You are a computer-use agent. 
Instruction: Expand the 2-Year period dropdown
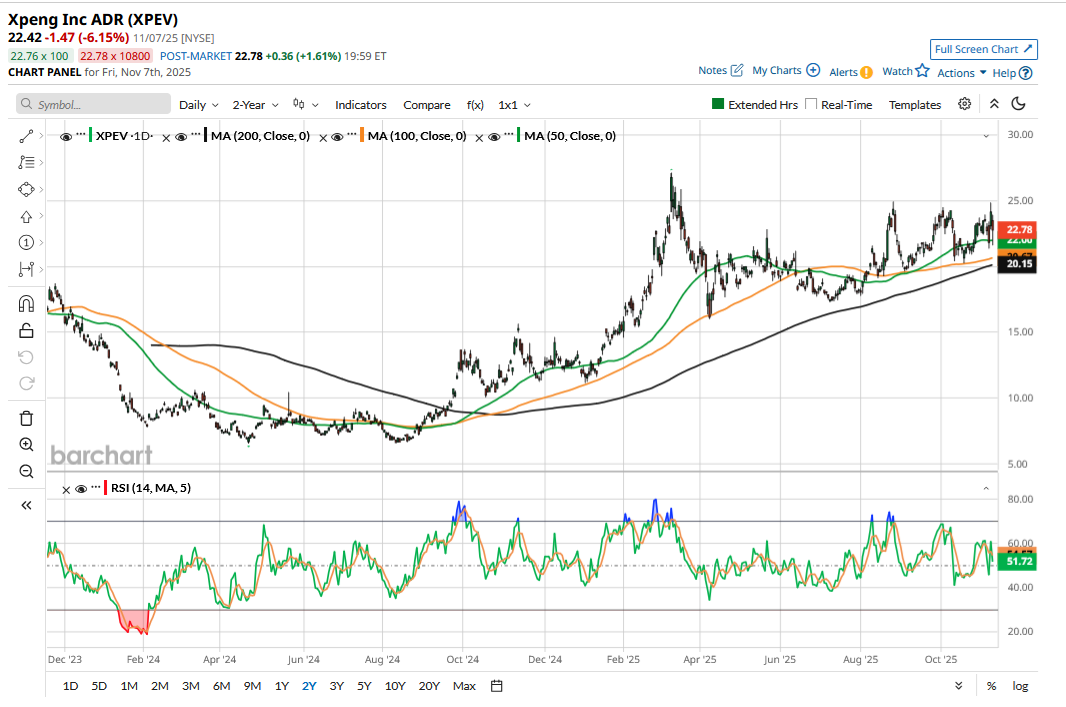pos(254,105)
